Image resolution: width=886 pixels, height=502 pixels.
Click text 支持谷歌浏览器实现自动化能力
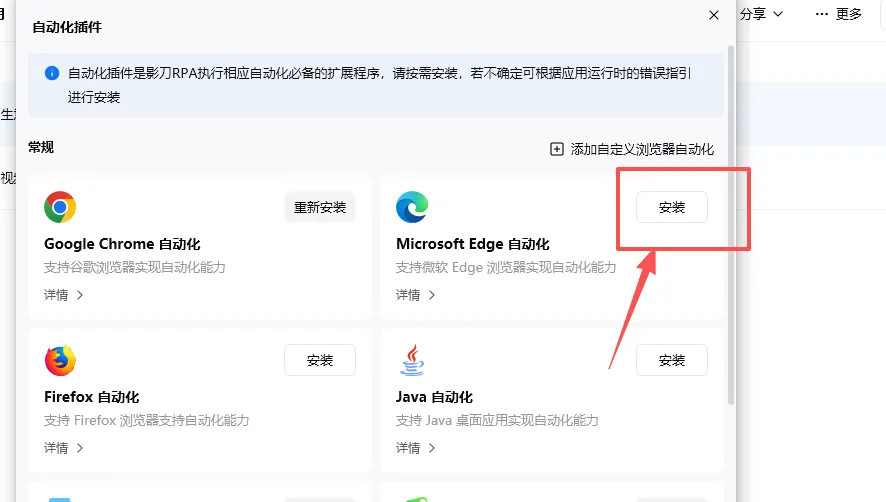134,267
